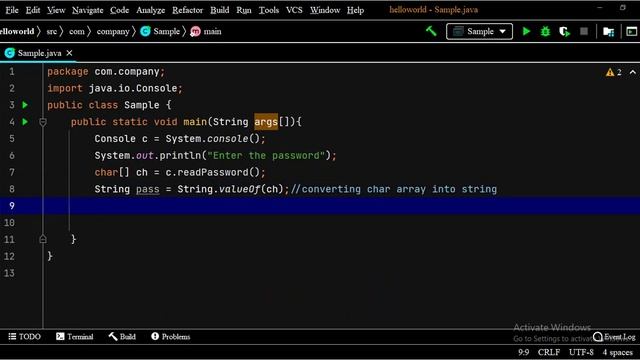Click the com breadcrumb

click(76, 31)
